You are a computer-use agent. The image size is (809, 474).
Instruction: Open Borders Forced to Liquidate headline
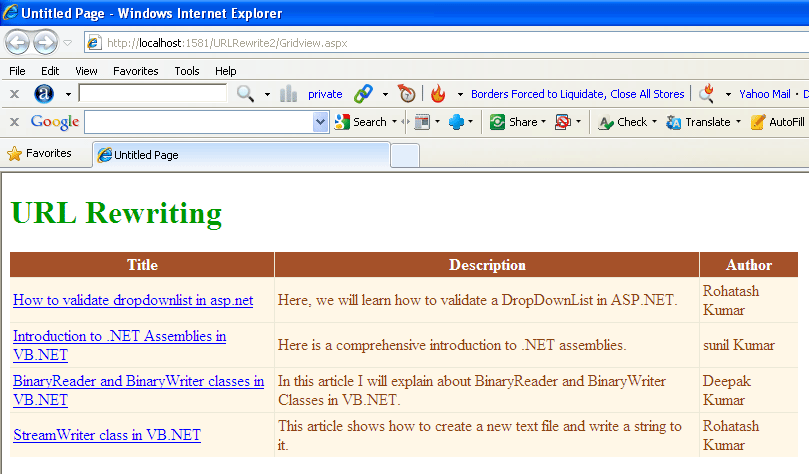[x=577, y=94]
